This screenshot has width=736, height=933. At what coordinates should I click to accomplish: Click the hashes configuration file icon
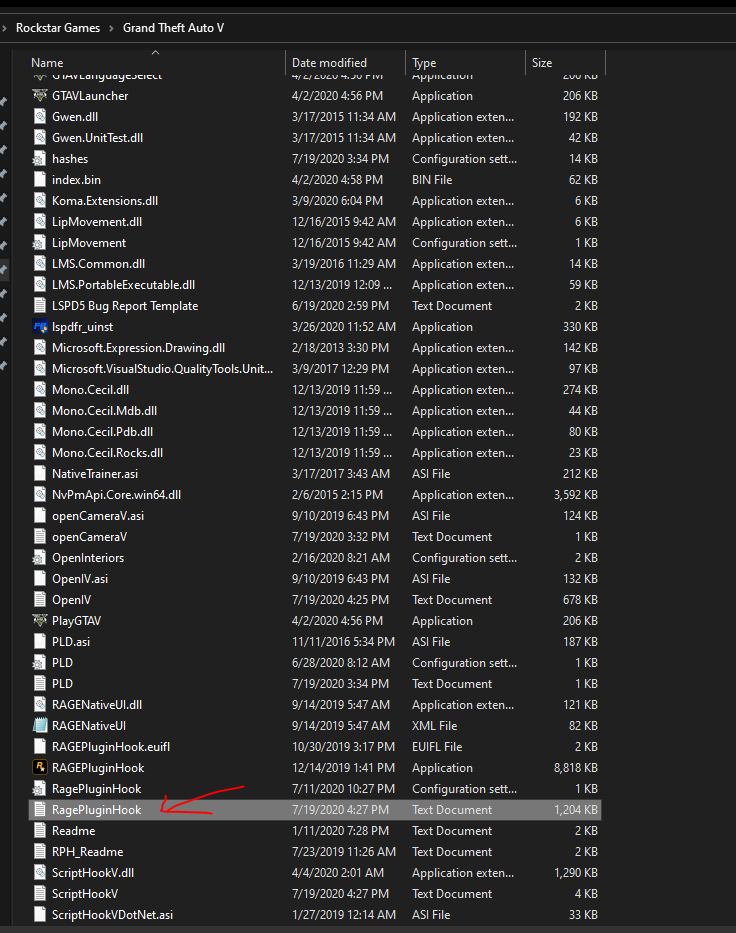pyautogui.click(x=40, y=159)
